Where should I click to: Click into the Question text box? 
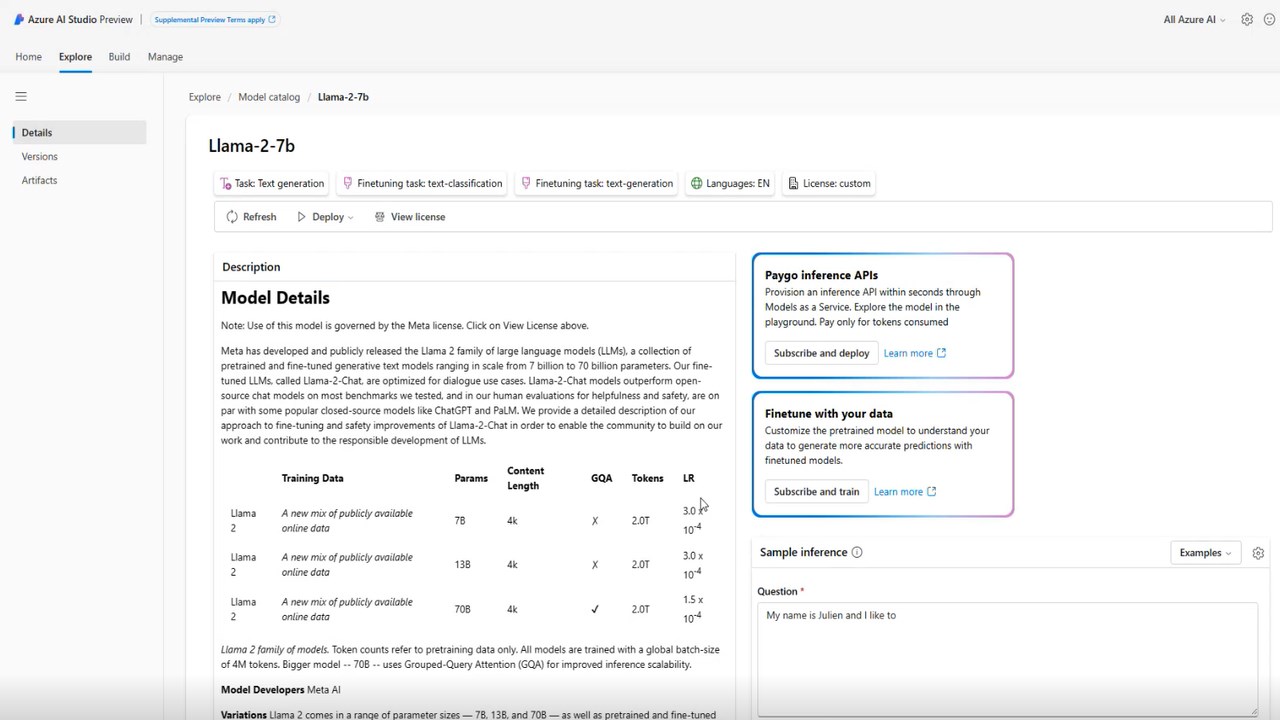tap(1007, 658)
